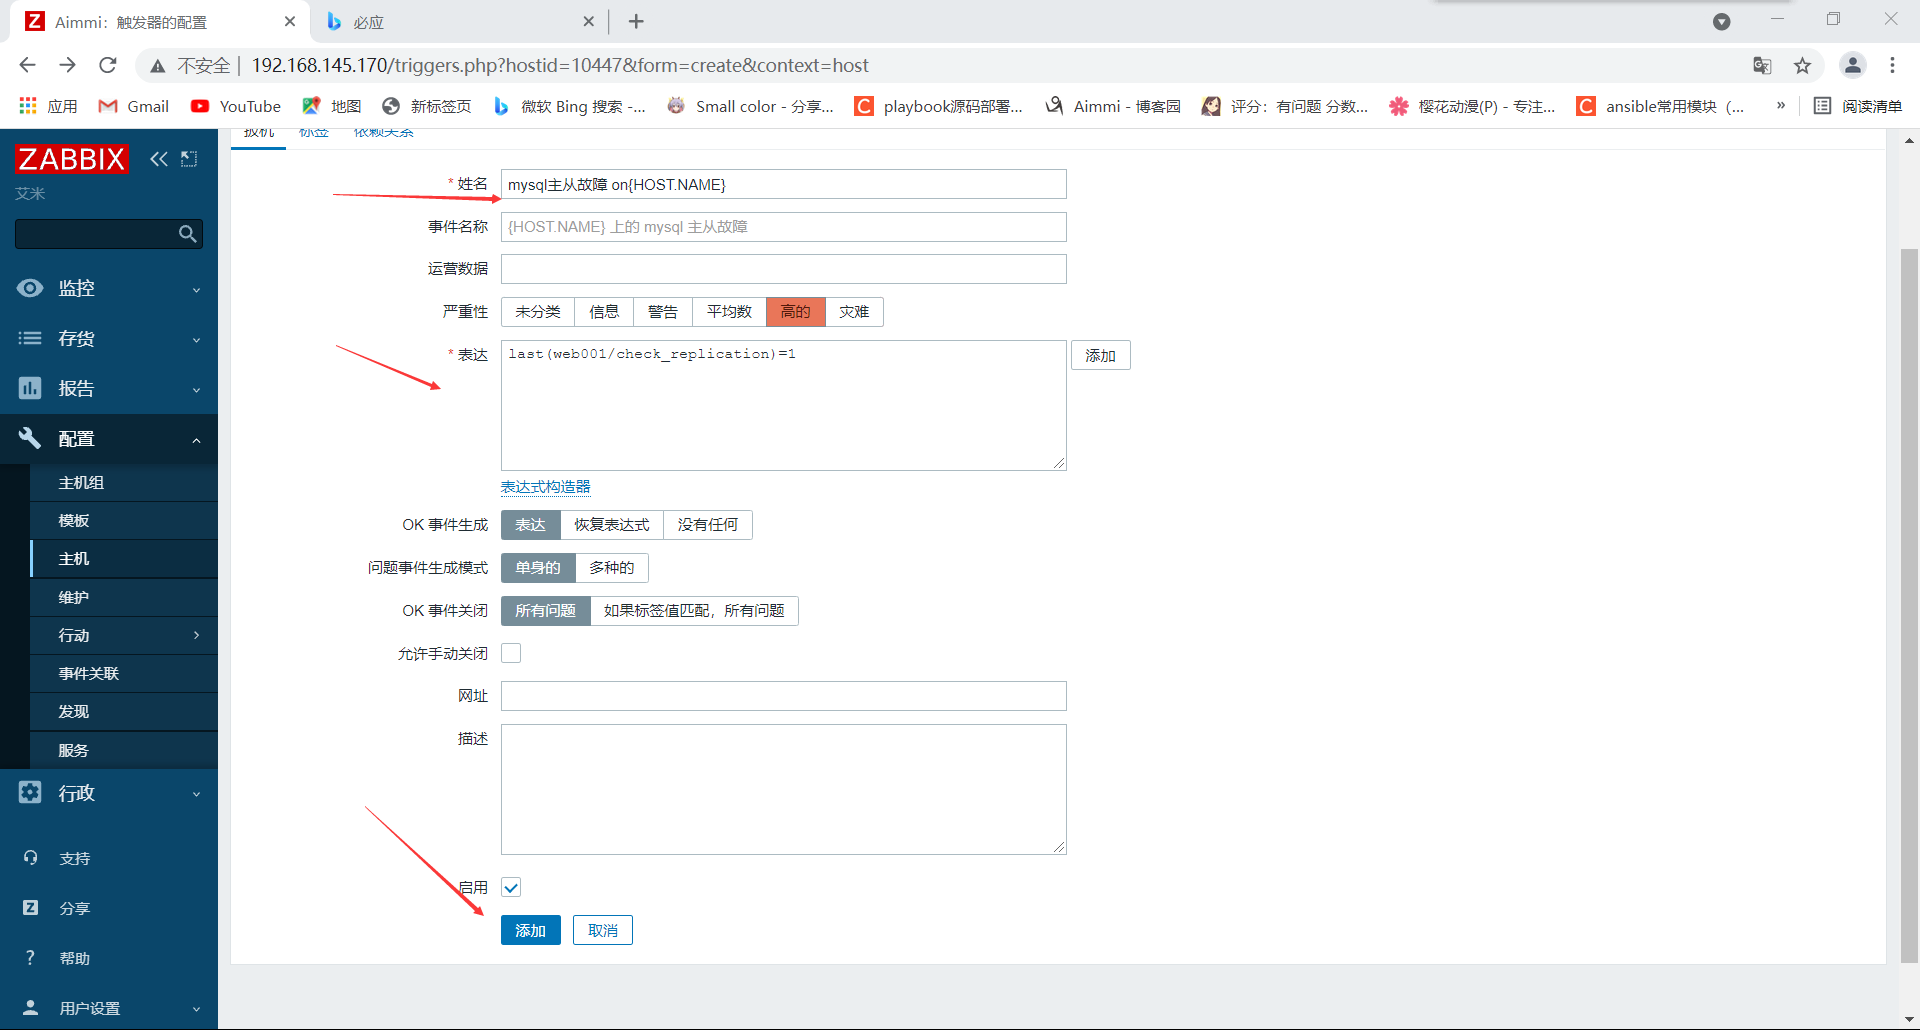
Task: Switch to the 必应 browser tab
Action: (x=460, y=21)
